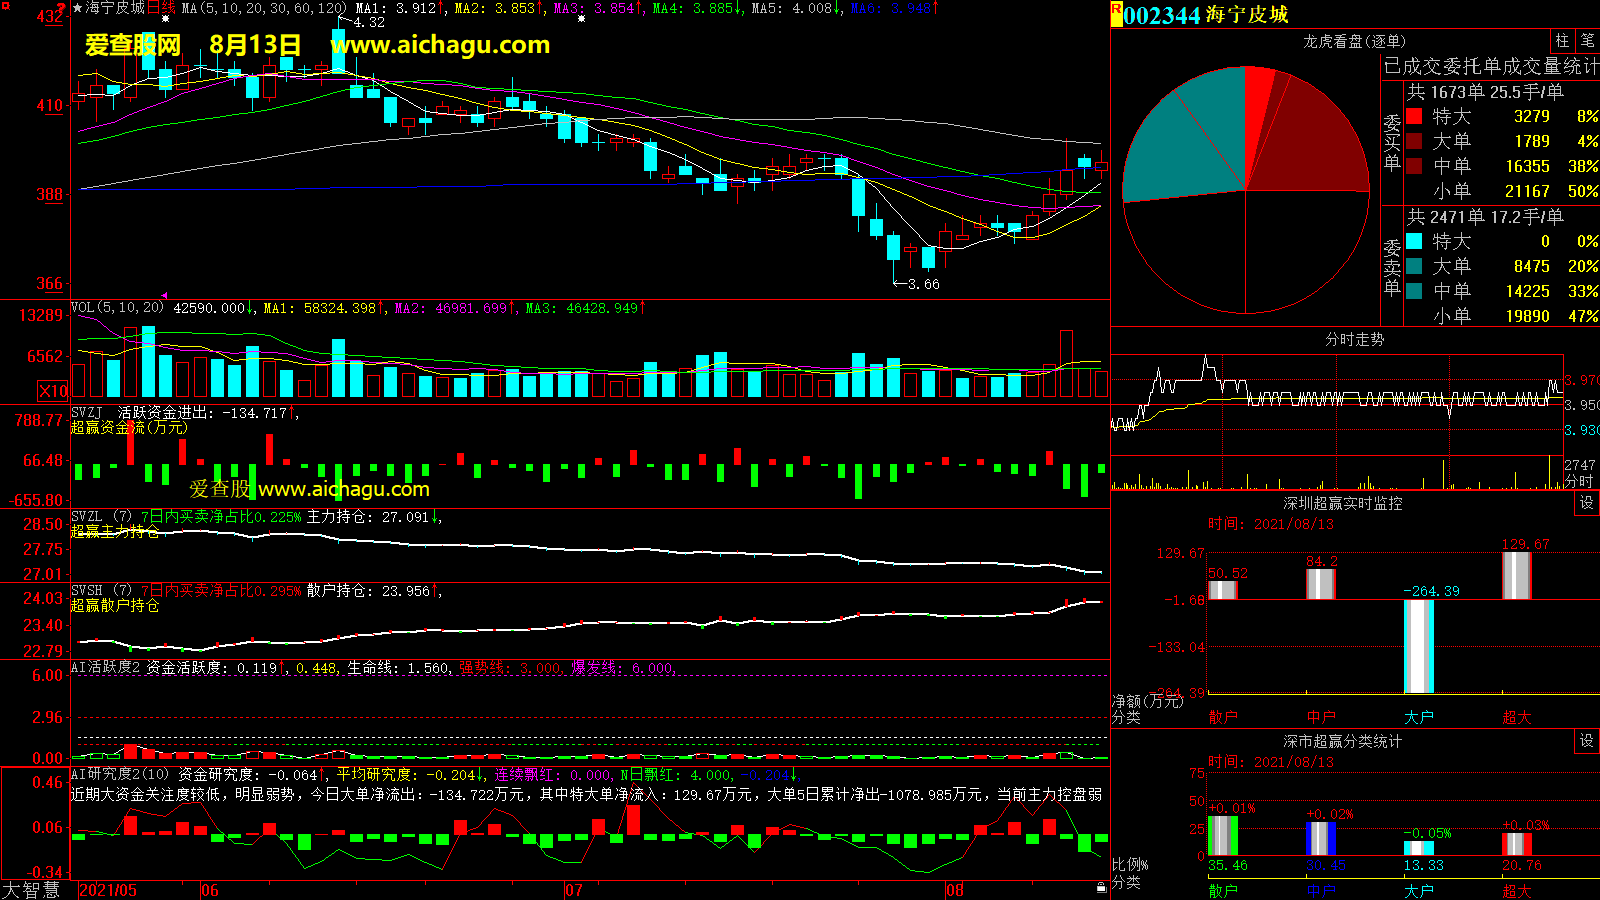Image resolution: width=1600 pixels, height=900 pixels.
Task: Open 设 settings for 深市超赢分类统计
Action: coord(1587,741)
